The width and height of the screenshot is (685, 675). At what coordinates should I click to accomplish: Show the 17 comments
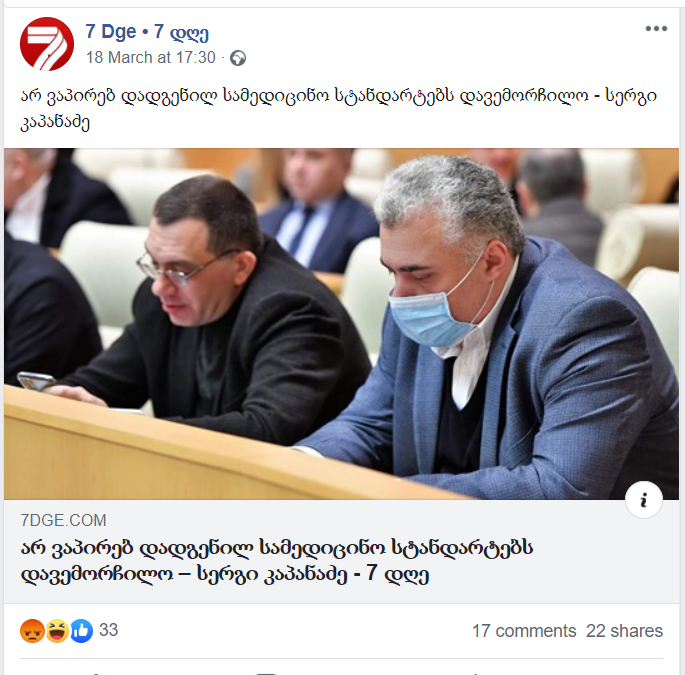[524, 631]
